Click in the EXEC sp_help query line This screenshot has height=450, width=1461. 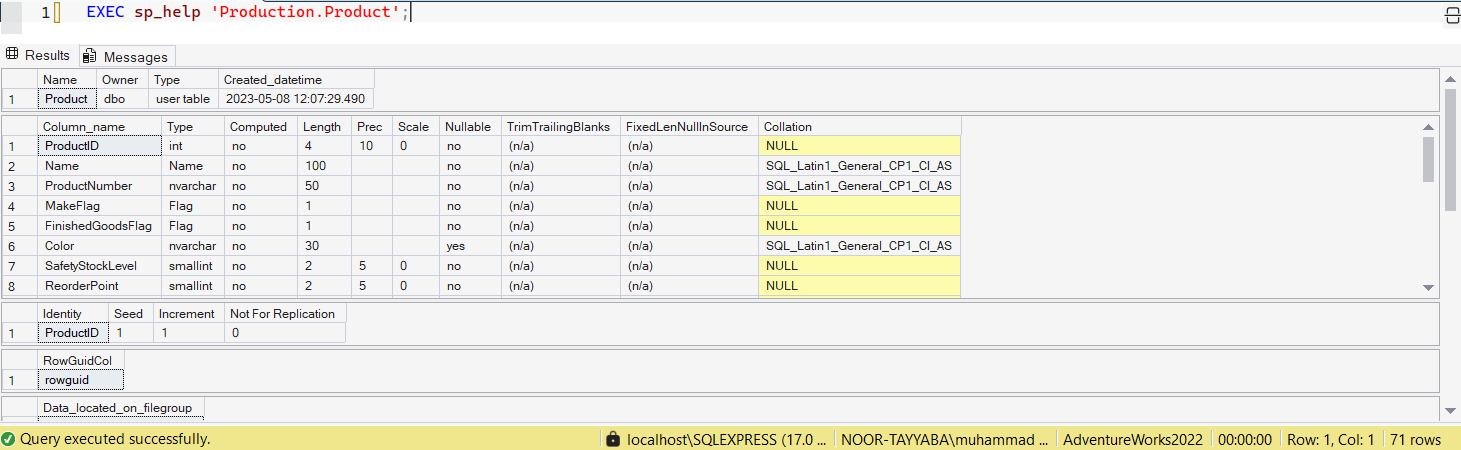pos(248,12)
